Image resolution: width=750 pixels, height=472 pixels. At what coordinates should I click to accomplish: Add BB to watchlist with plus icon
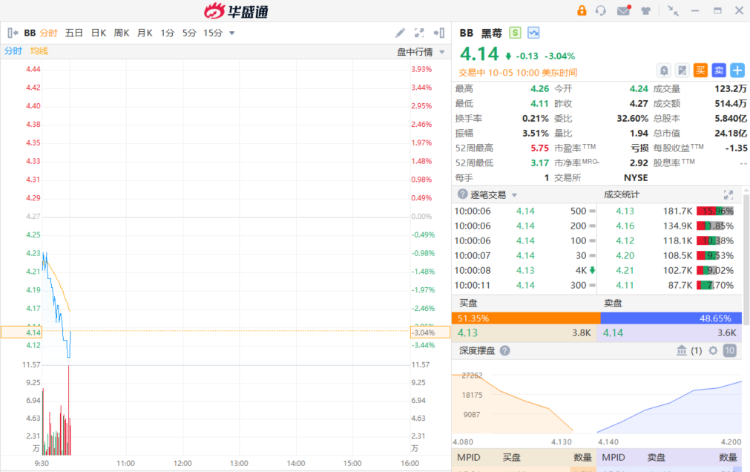737,70
